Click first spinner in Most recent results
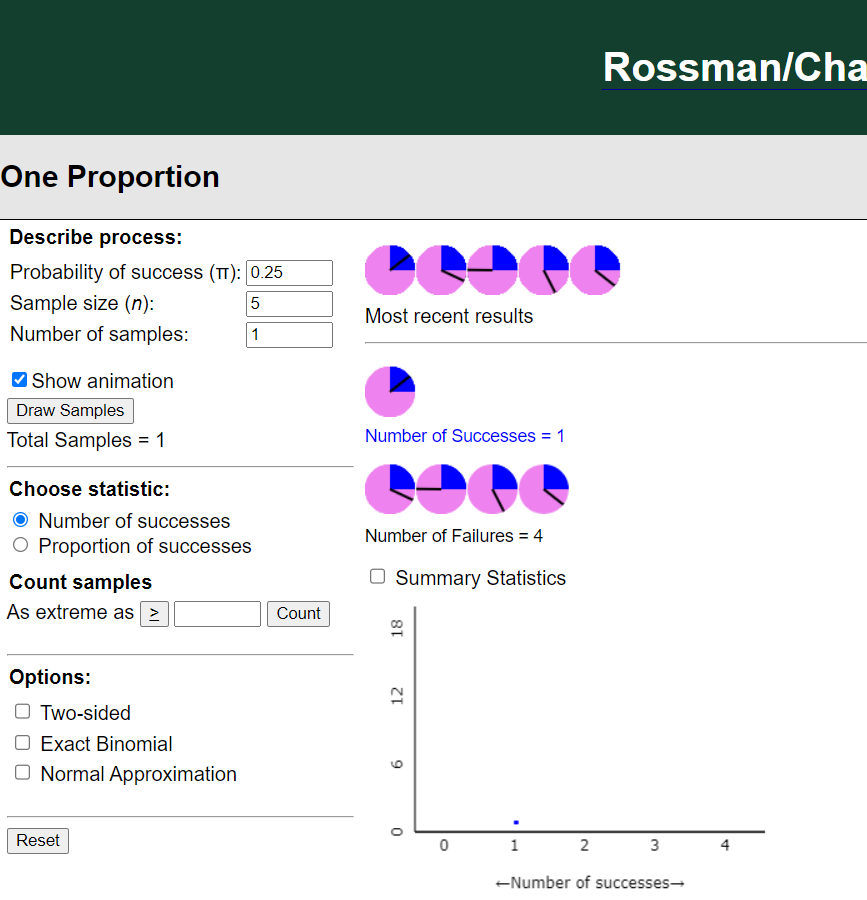This screenshot has height=900, width=867. (x=390, y=270)
